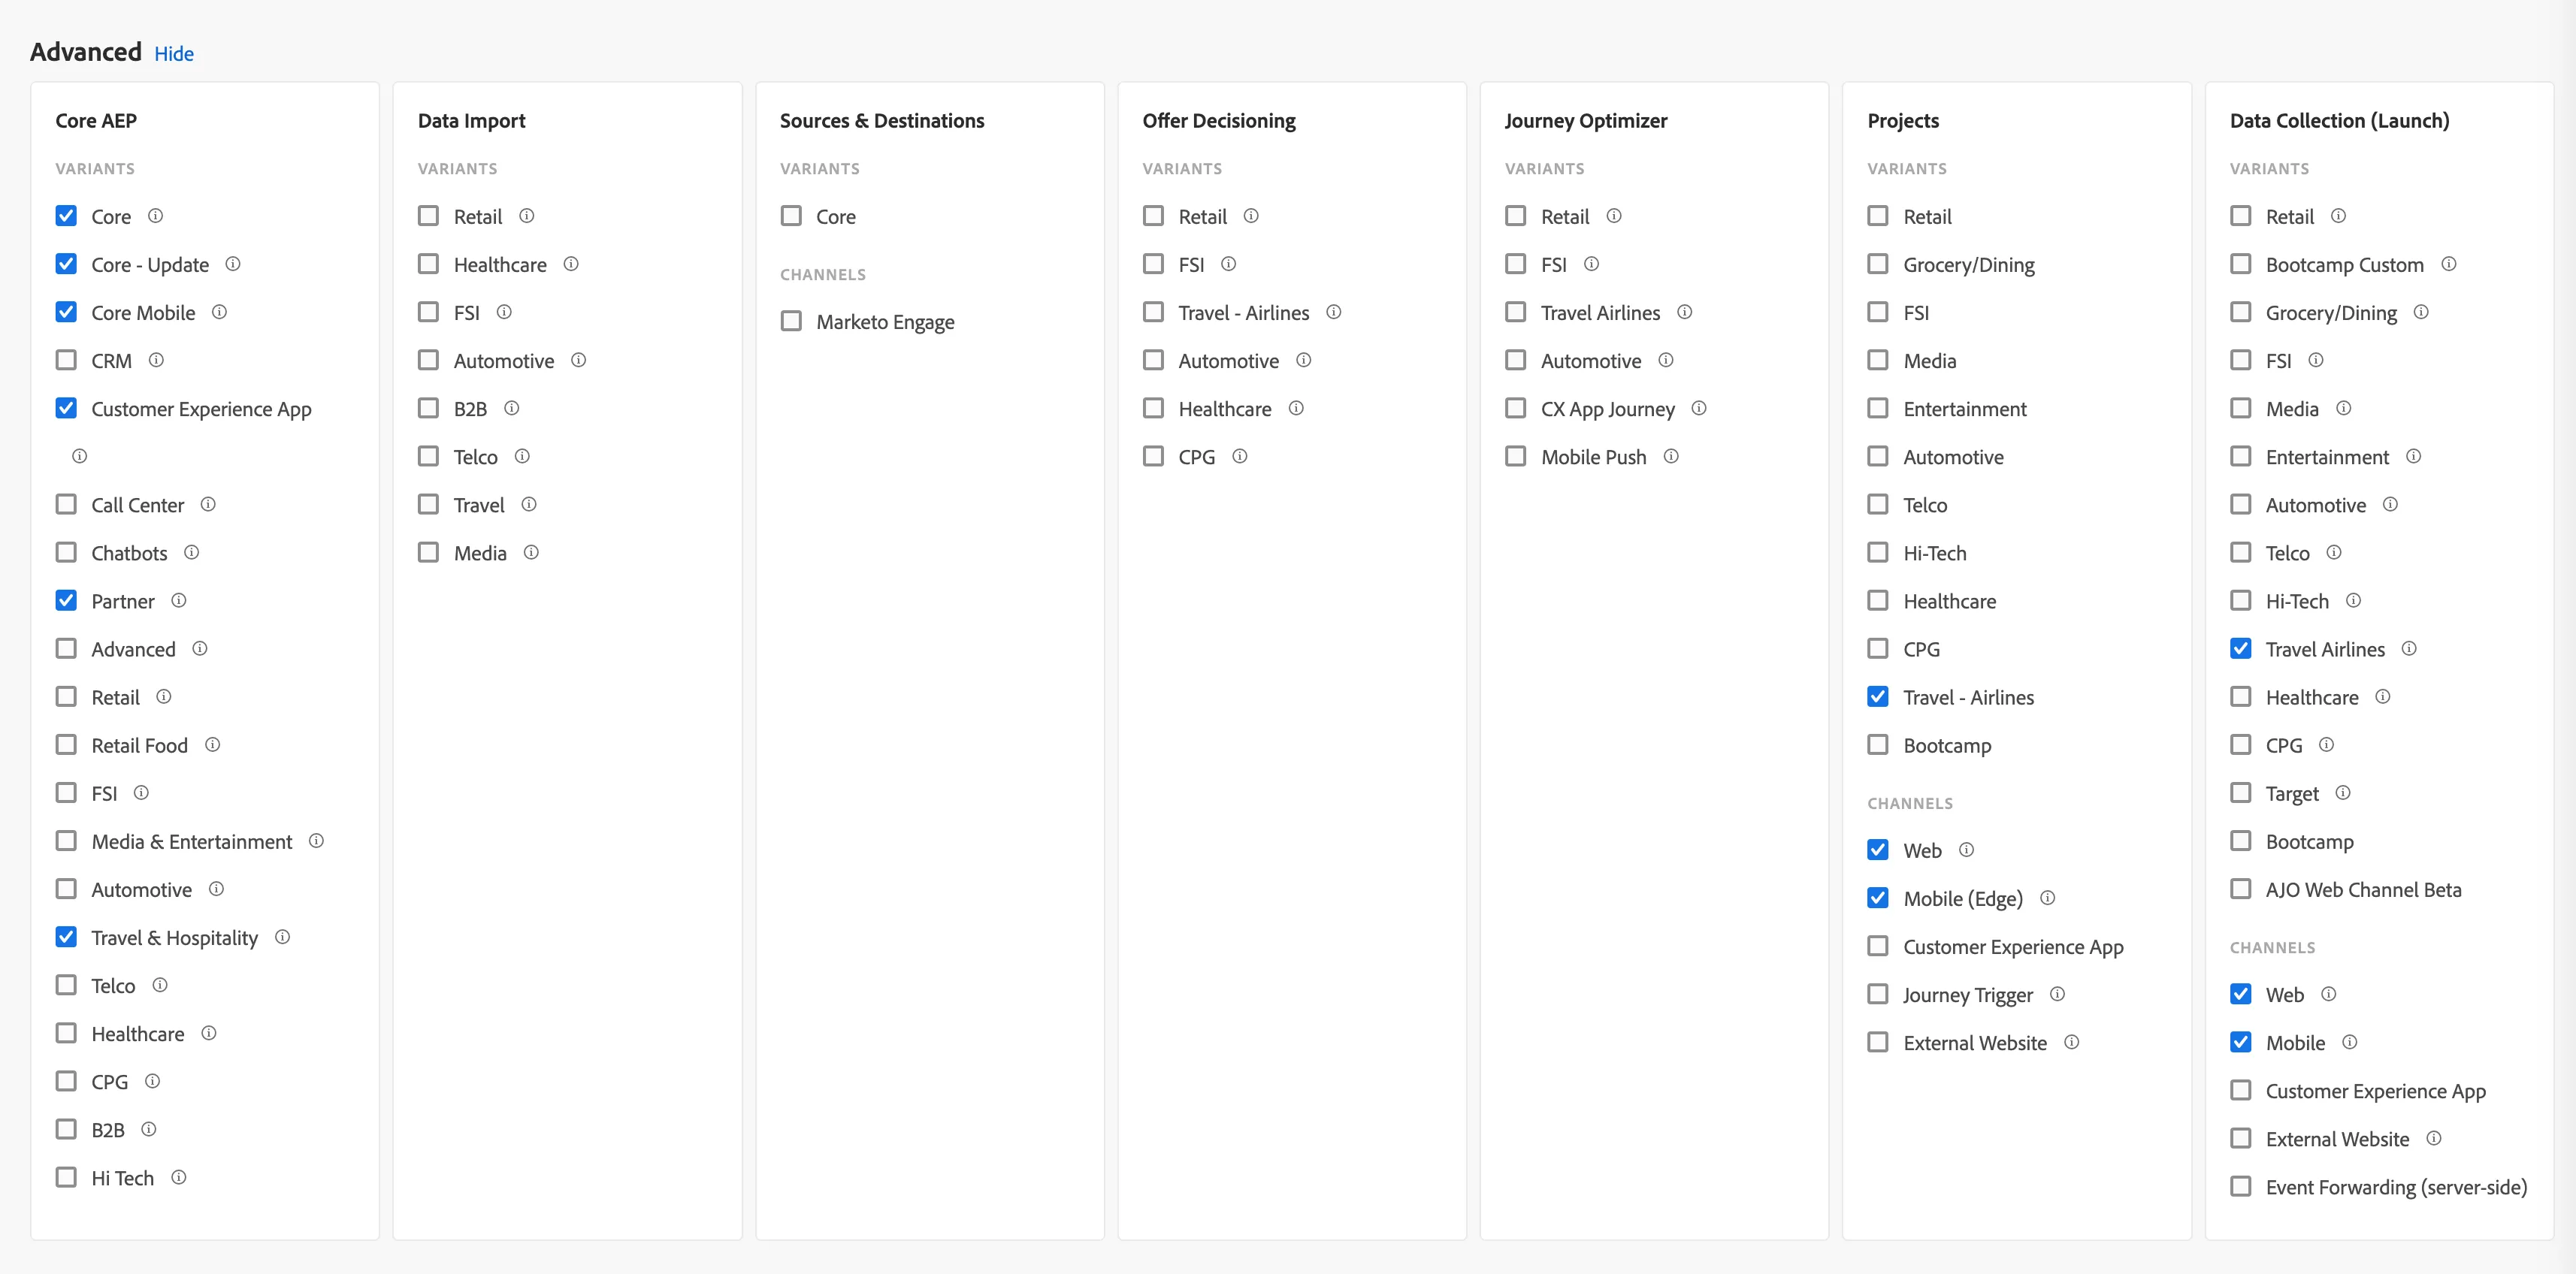Click info icon beside Target in Data Collection
The image size is (2576, 1274).
2342,793
